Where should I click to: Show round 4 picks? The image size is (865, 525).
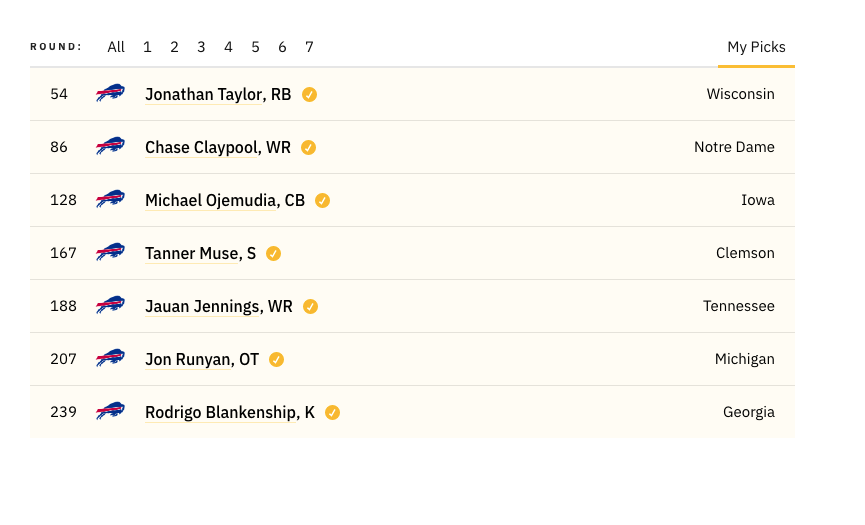pyautogui.click(x=228, y=47)
